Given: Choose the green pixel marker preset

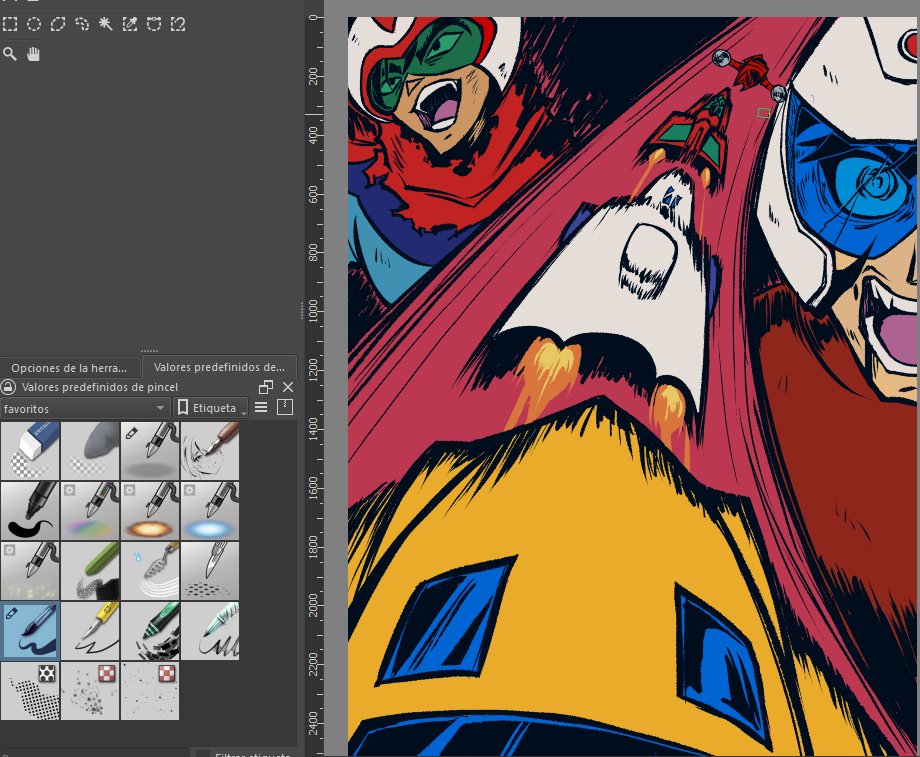Looking at the screenshot, I should point(150,630).
